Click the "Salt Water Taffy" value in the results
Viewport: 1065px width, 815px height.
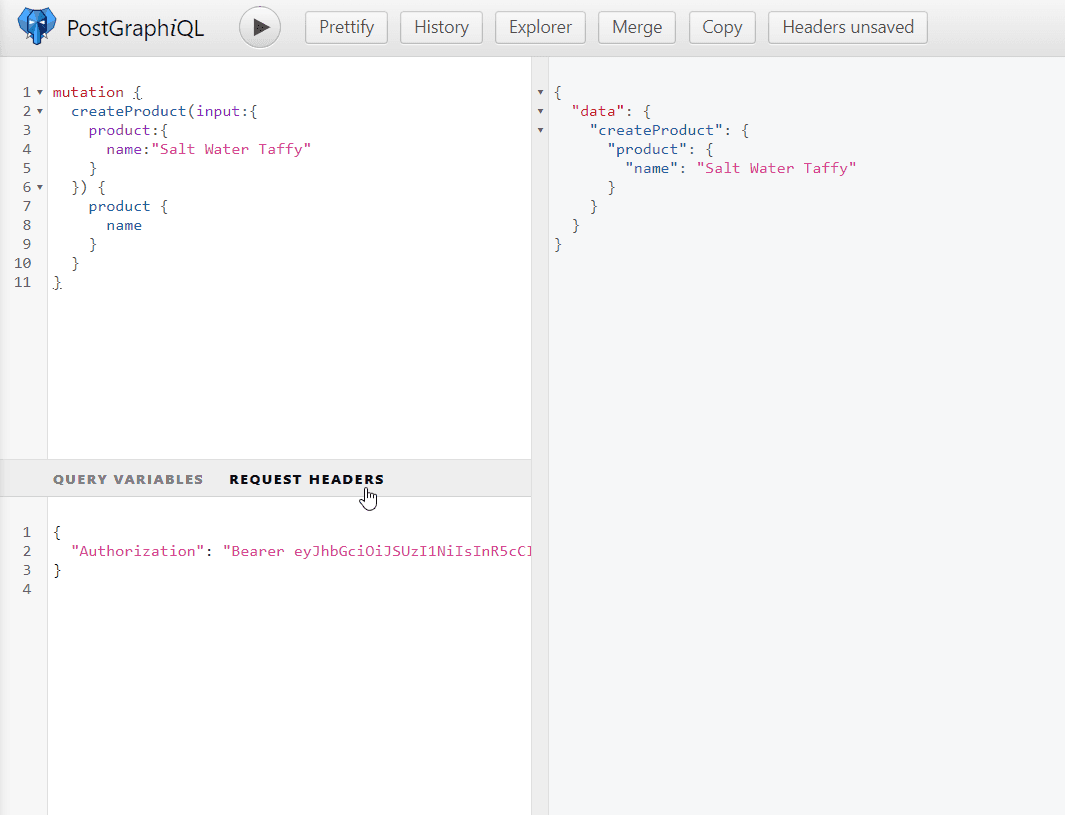coord(776,168)
